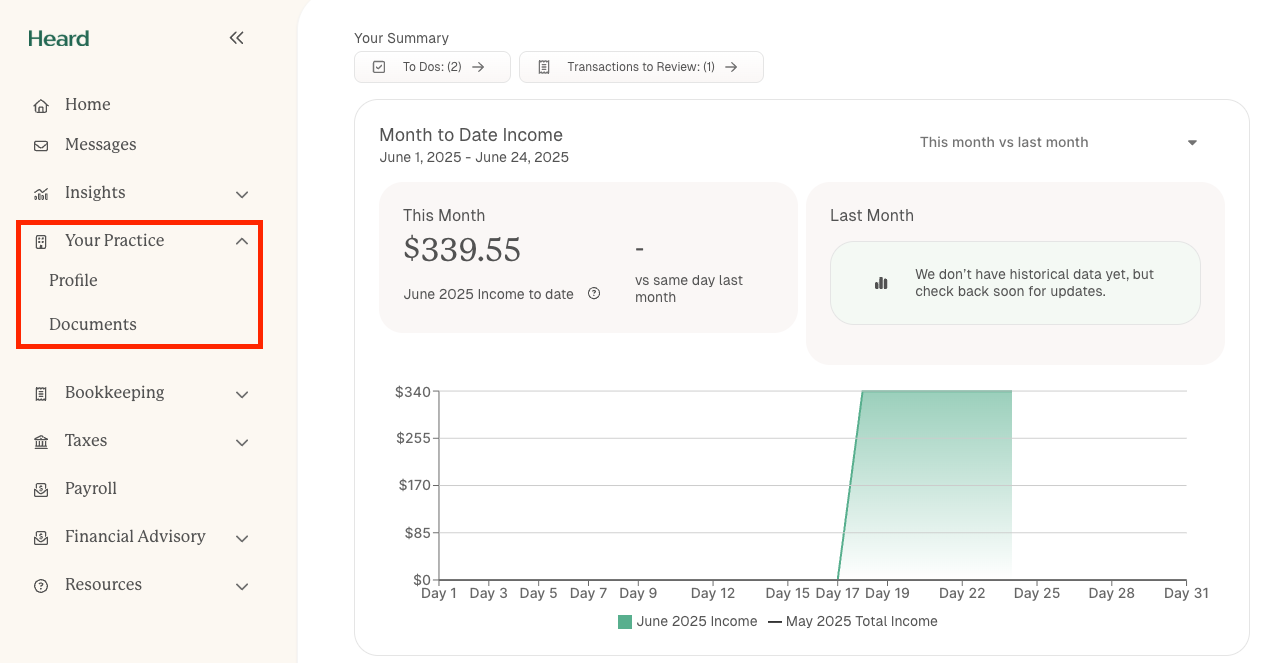Select the Bookkeeping ledger icon

pos(40,392)
